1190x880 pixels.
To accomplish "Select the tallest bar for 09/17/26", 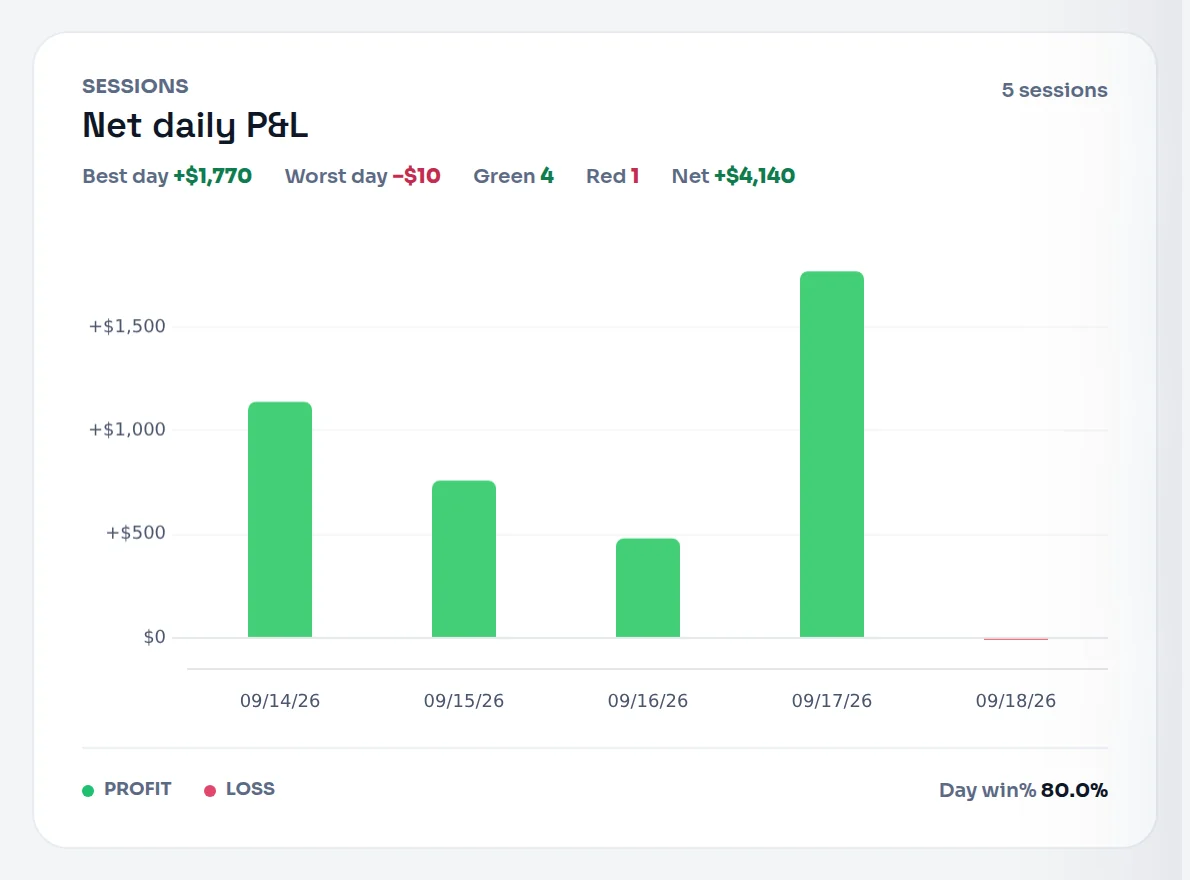I will pyautogui.click(x=832, y=454).
